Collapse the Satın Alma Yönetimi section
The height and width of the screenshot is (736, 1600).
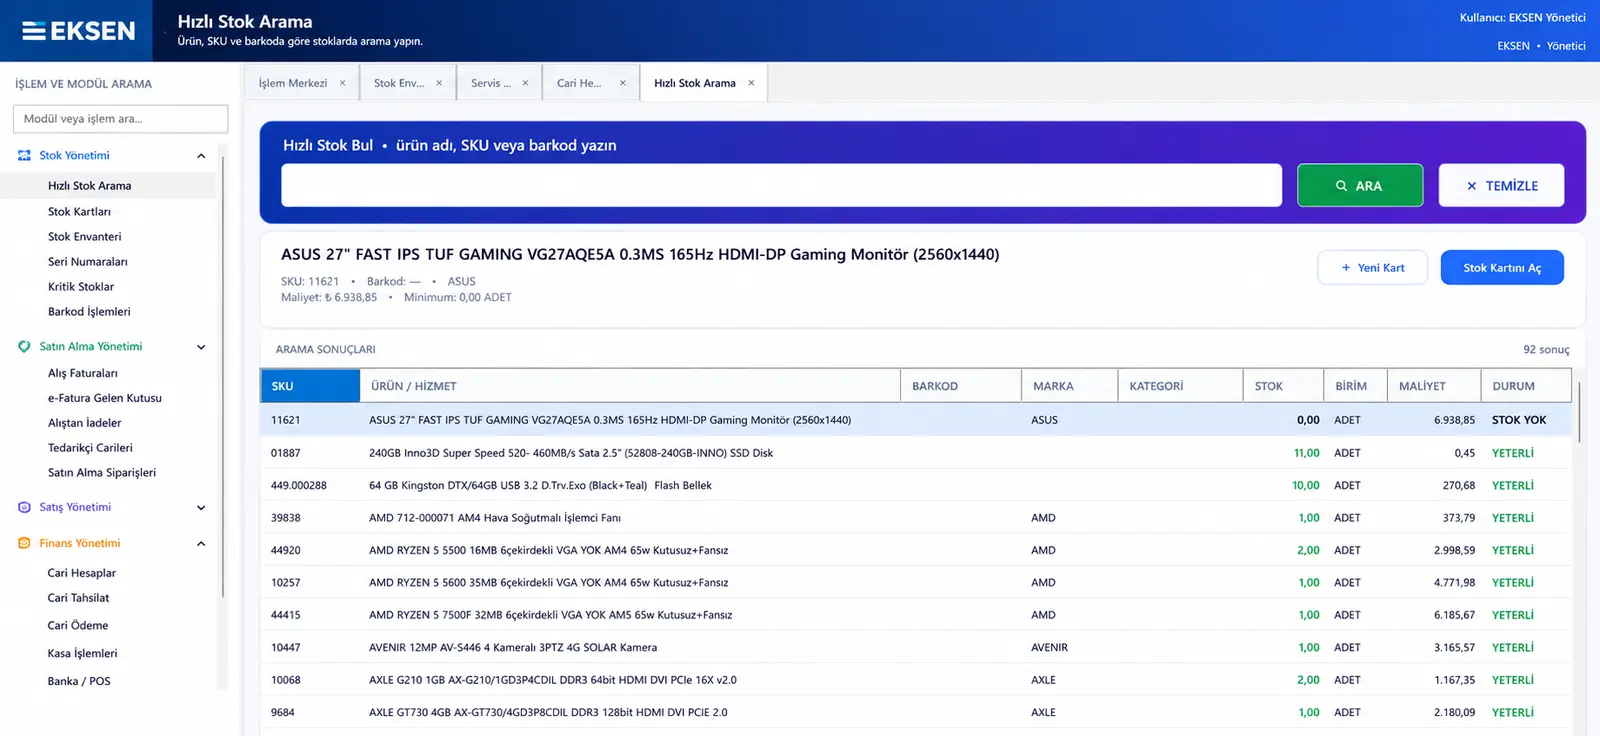201,347
